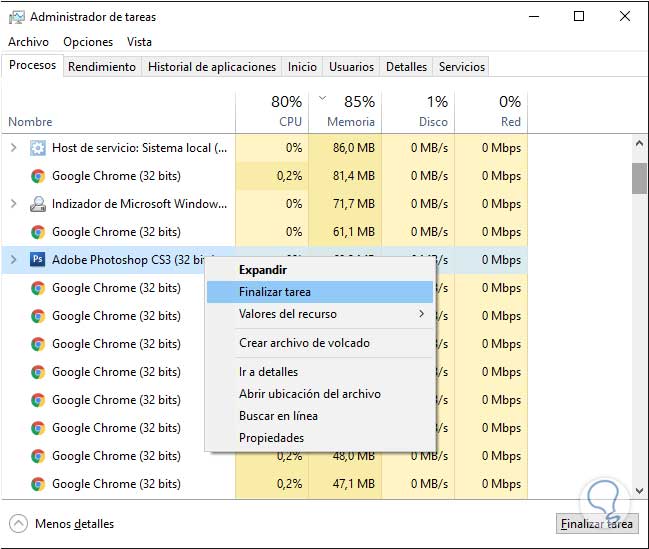649x549 pixels.
Task: Click the vertical scrollbar thumb
Action: [x=639, y=177]
